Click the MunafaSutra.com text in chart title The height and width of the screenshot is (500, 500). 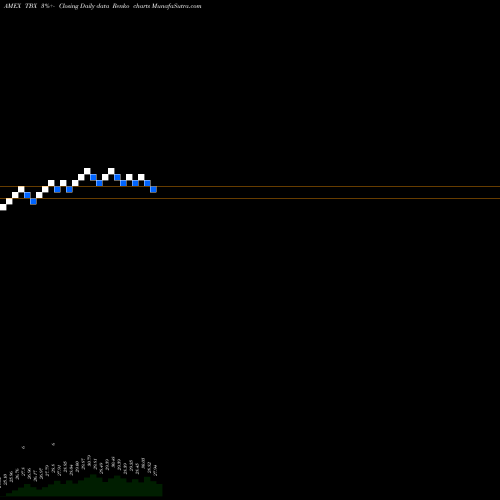click(176, 6)
